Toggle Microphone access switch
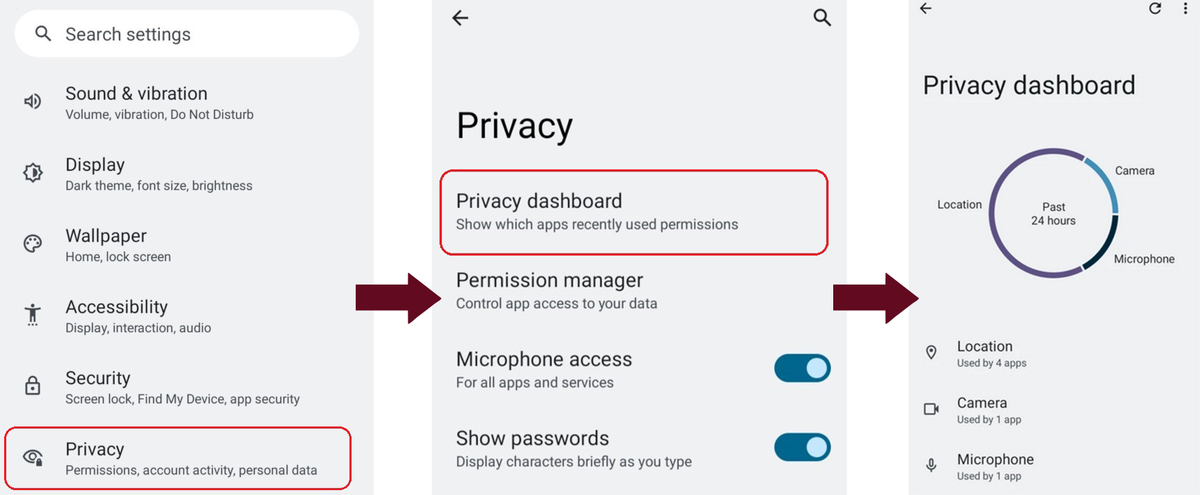The image size is (1200, 495). tap(802, 368)
